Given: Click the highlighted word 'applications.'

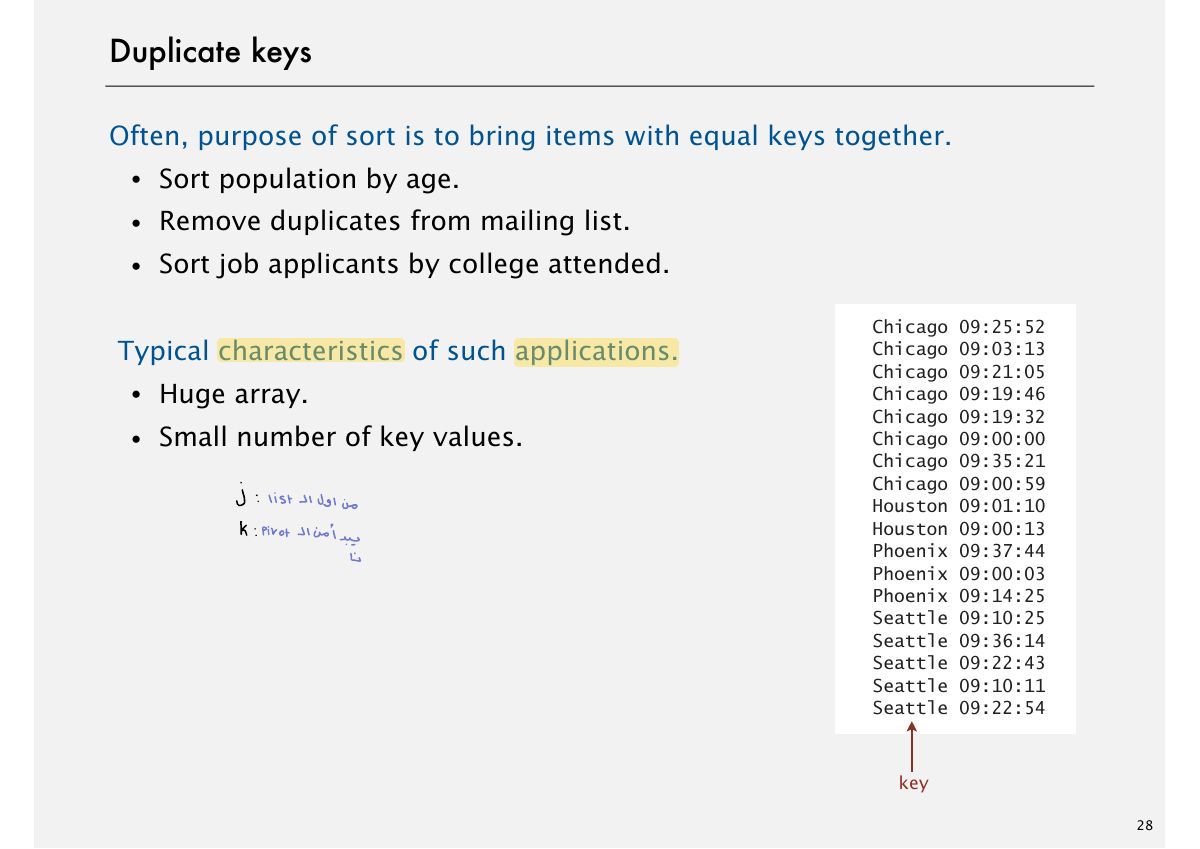Looking at the screenshot, I should (596, 352).
